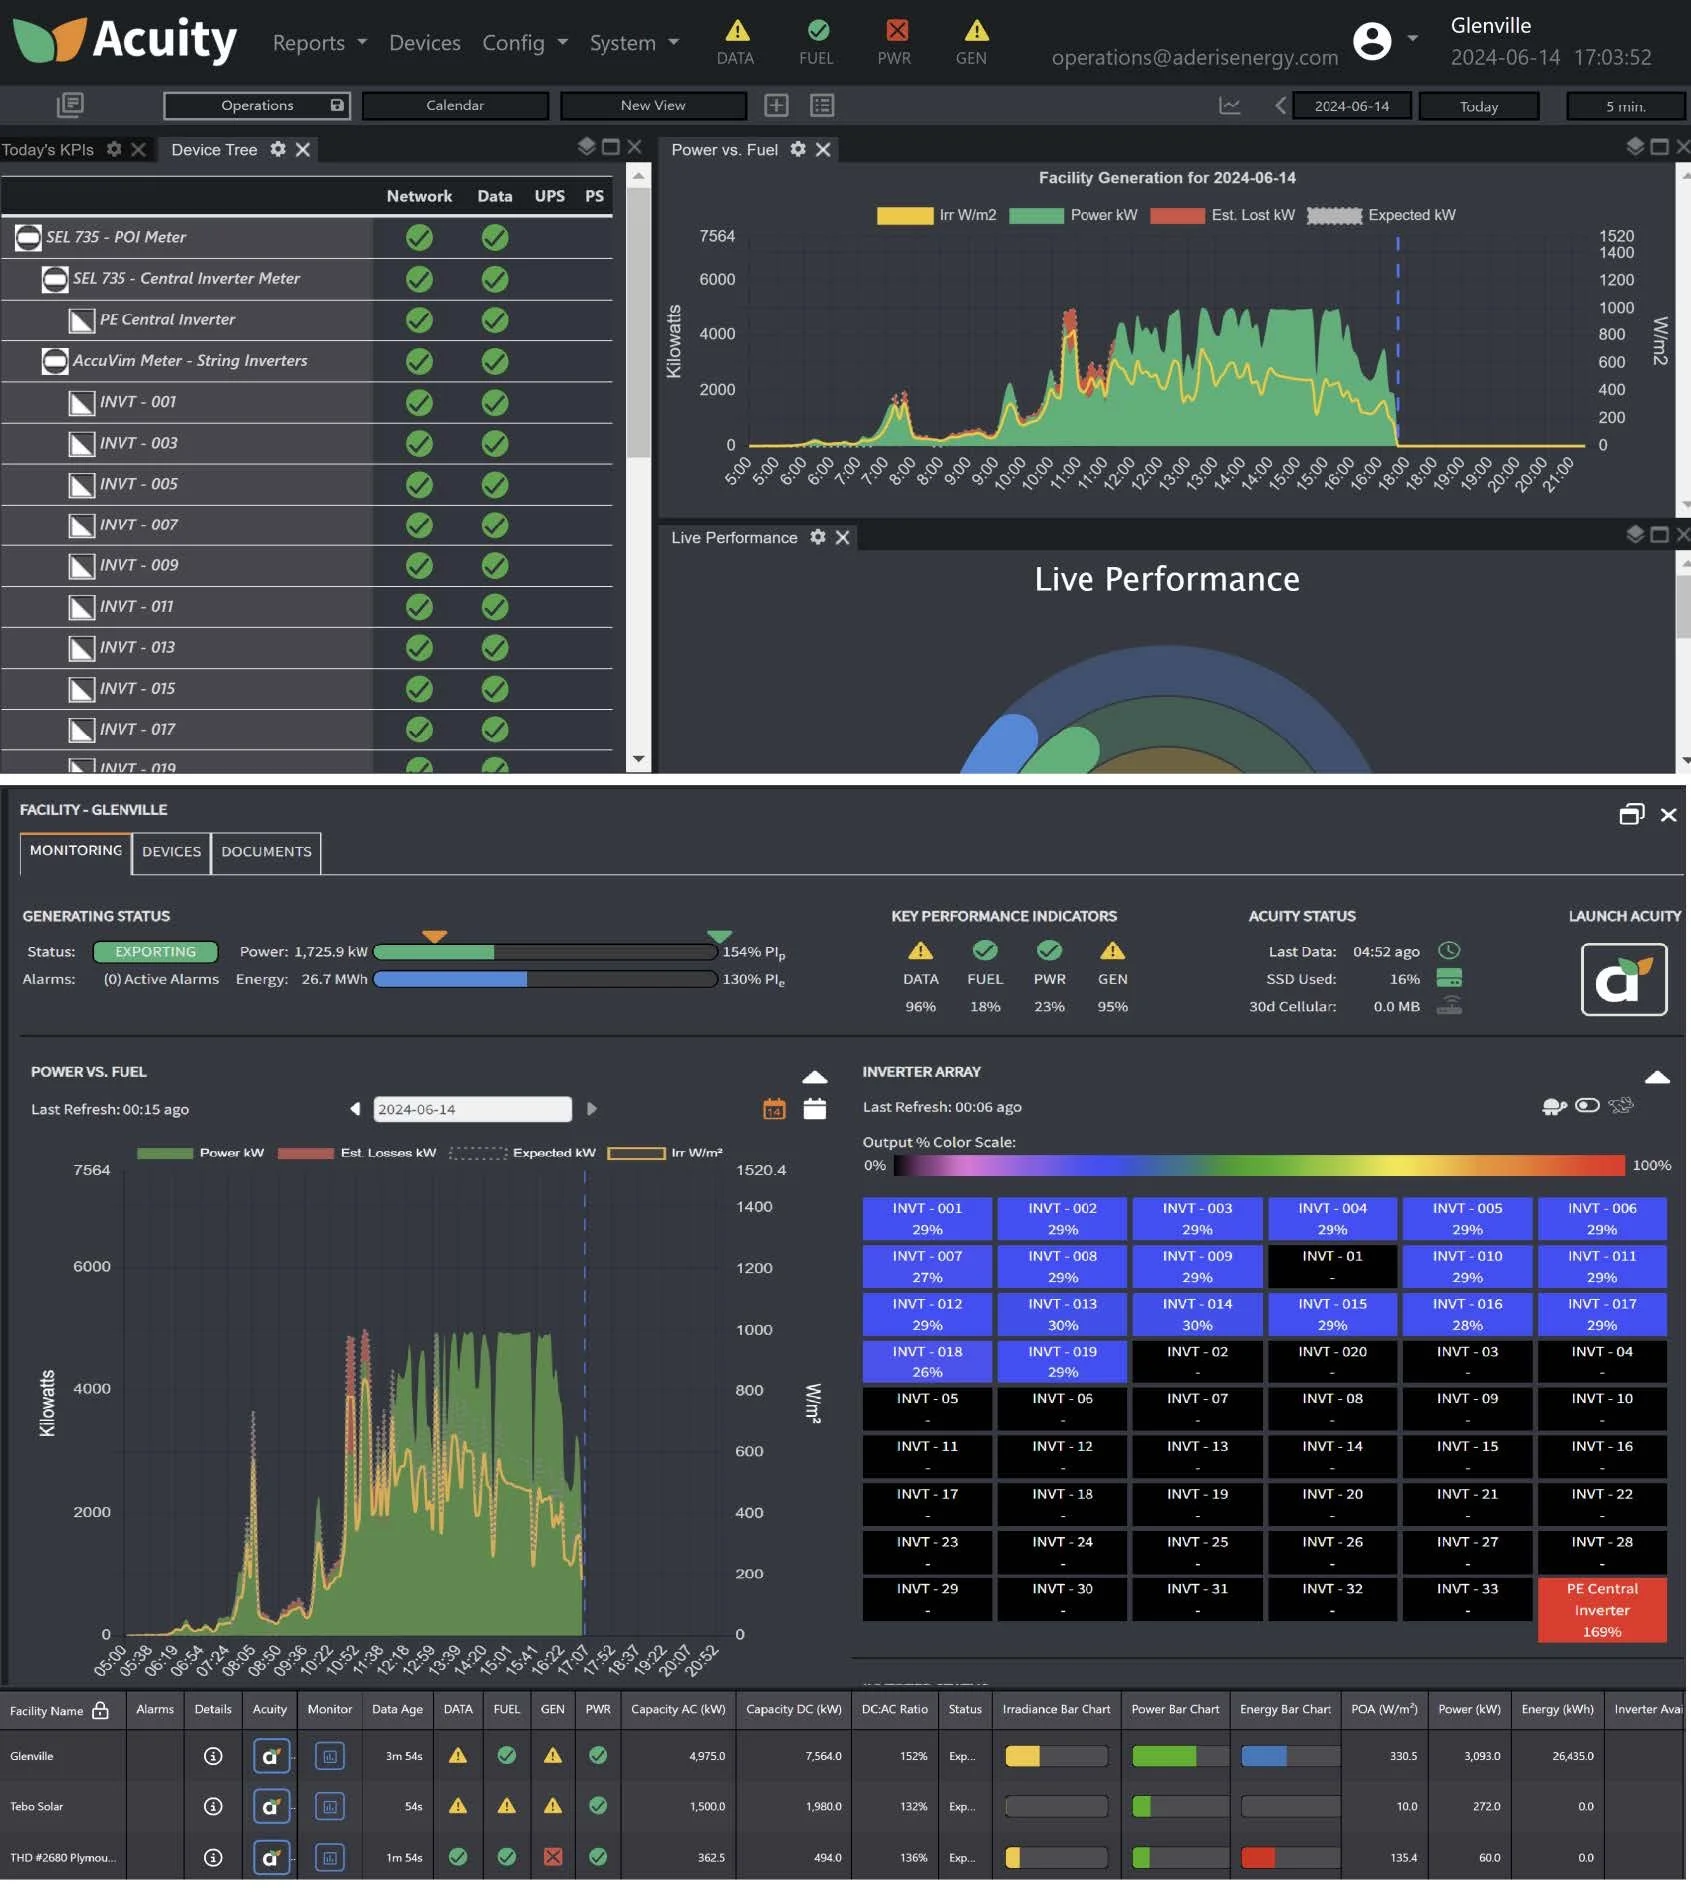The height and width of the screenshot is (1893, 1691).
Task: Click the list layout icon beside plus icon
Action: 822,105
